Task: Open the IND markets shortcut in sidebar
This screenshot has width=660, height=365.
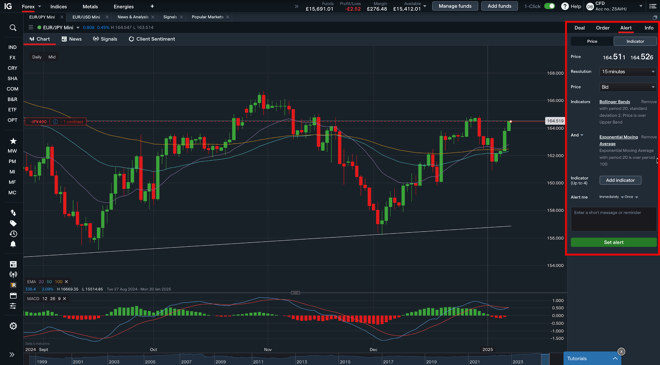Action: (12, 47)
